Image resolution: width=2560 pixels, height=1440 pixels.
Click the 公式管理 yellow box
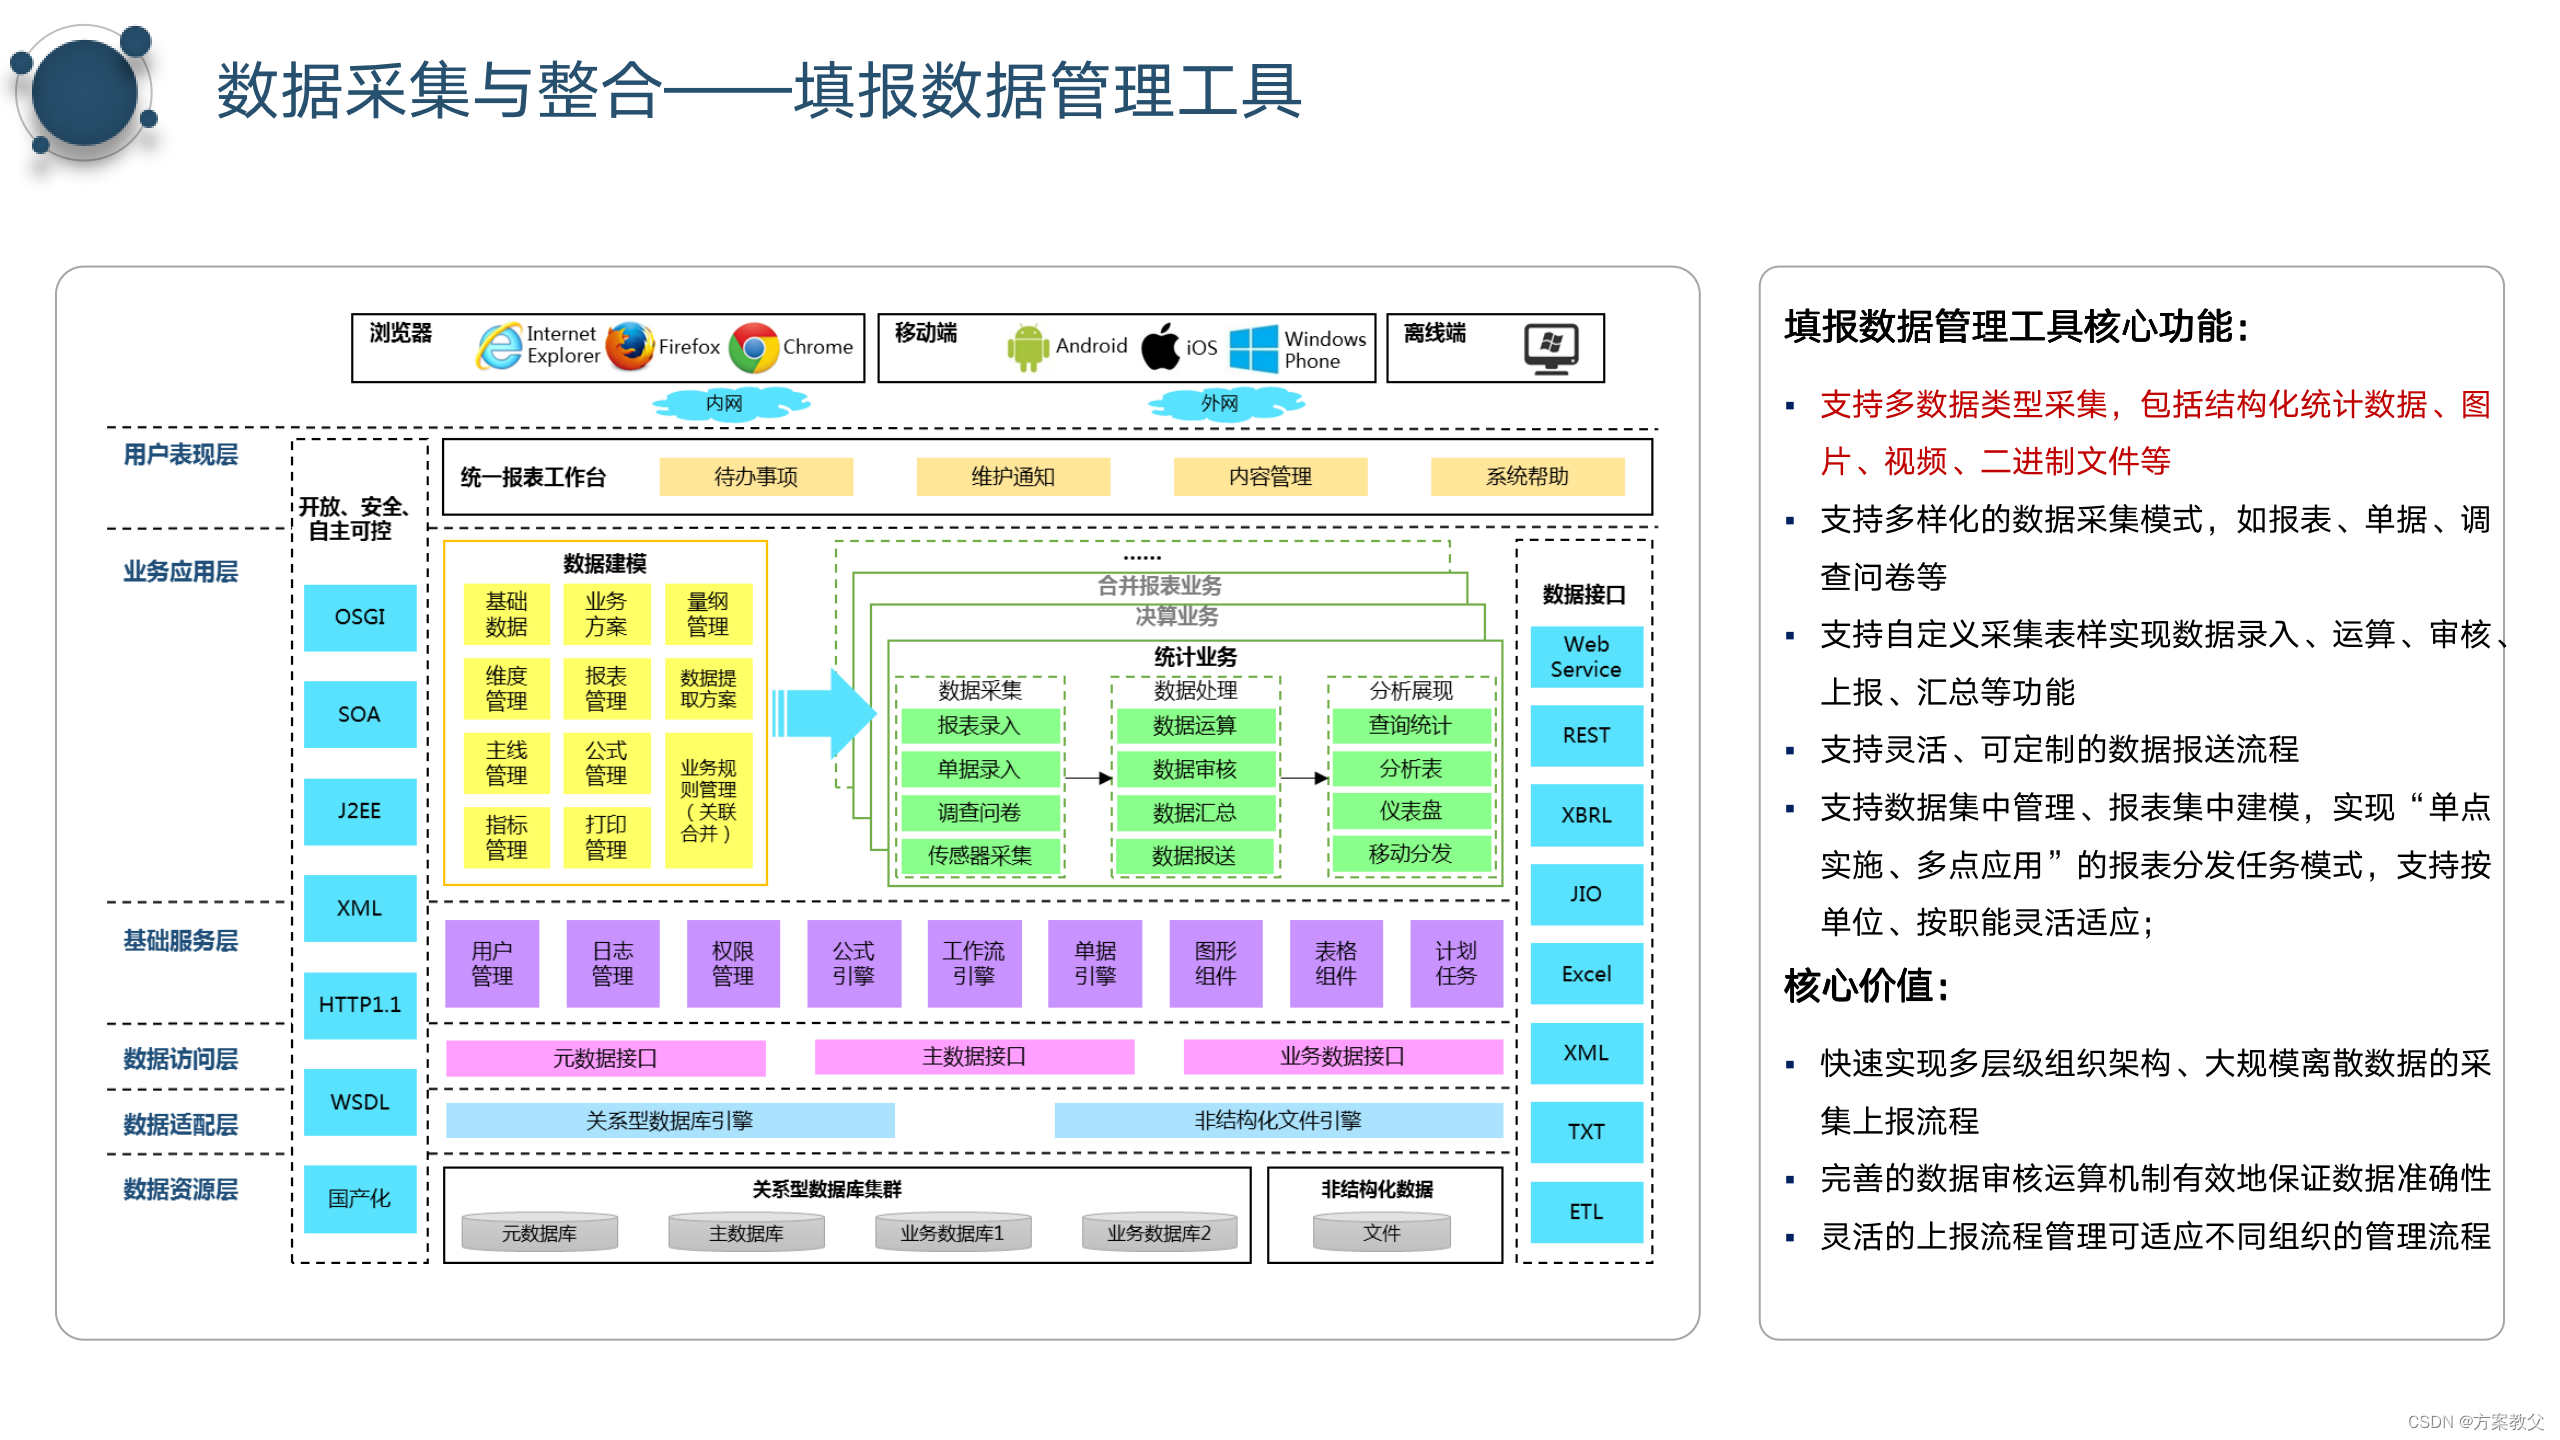606,762
